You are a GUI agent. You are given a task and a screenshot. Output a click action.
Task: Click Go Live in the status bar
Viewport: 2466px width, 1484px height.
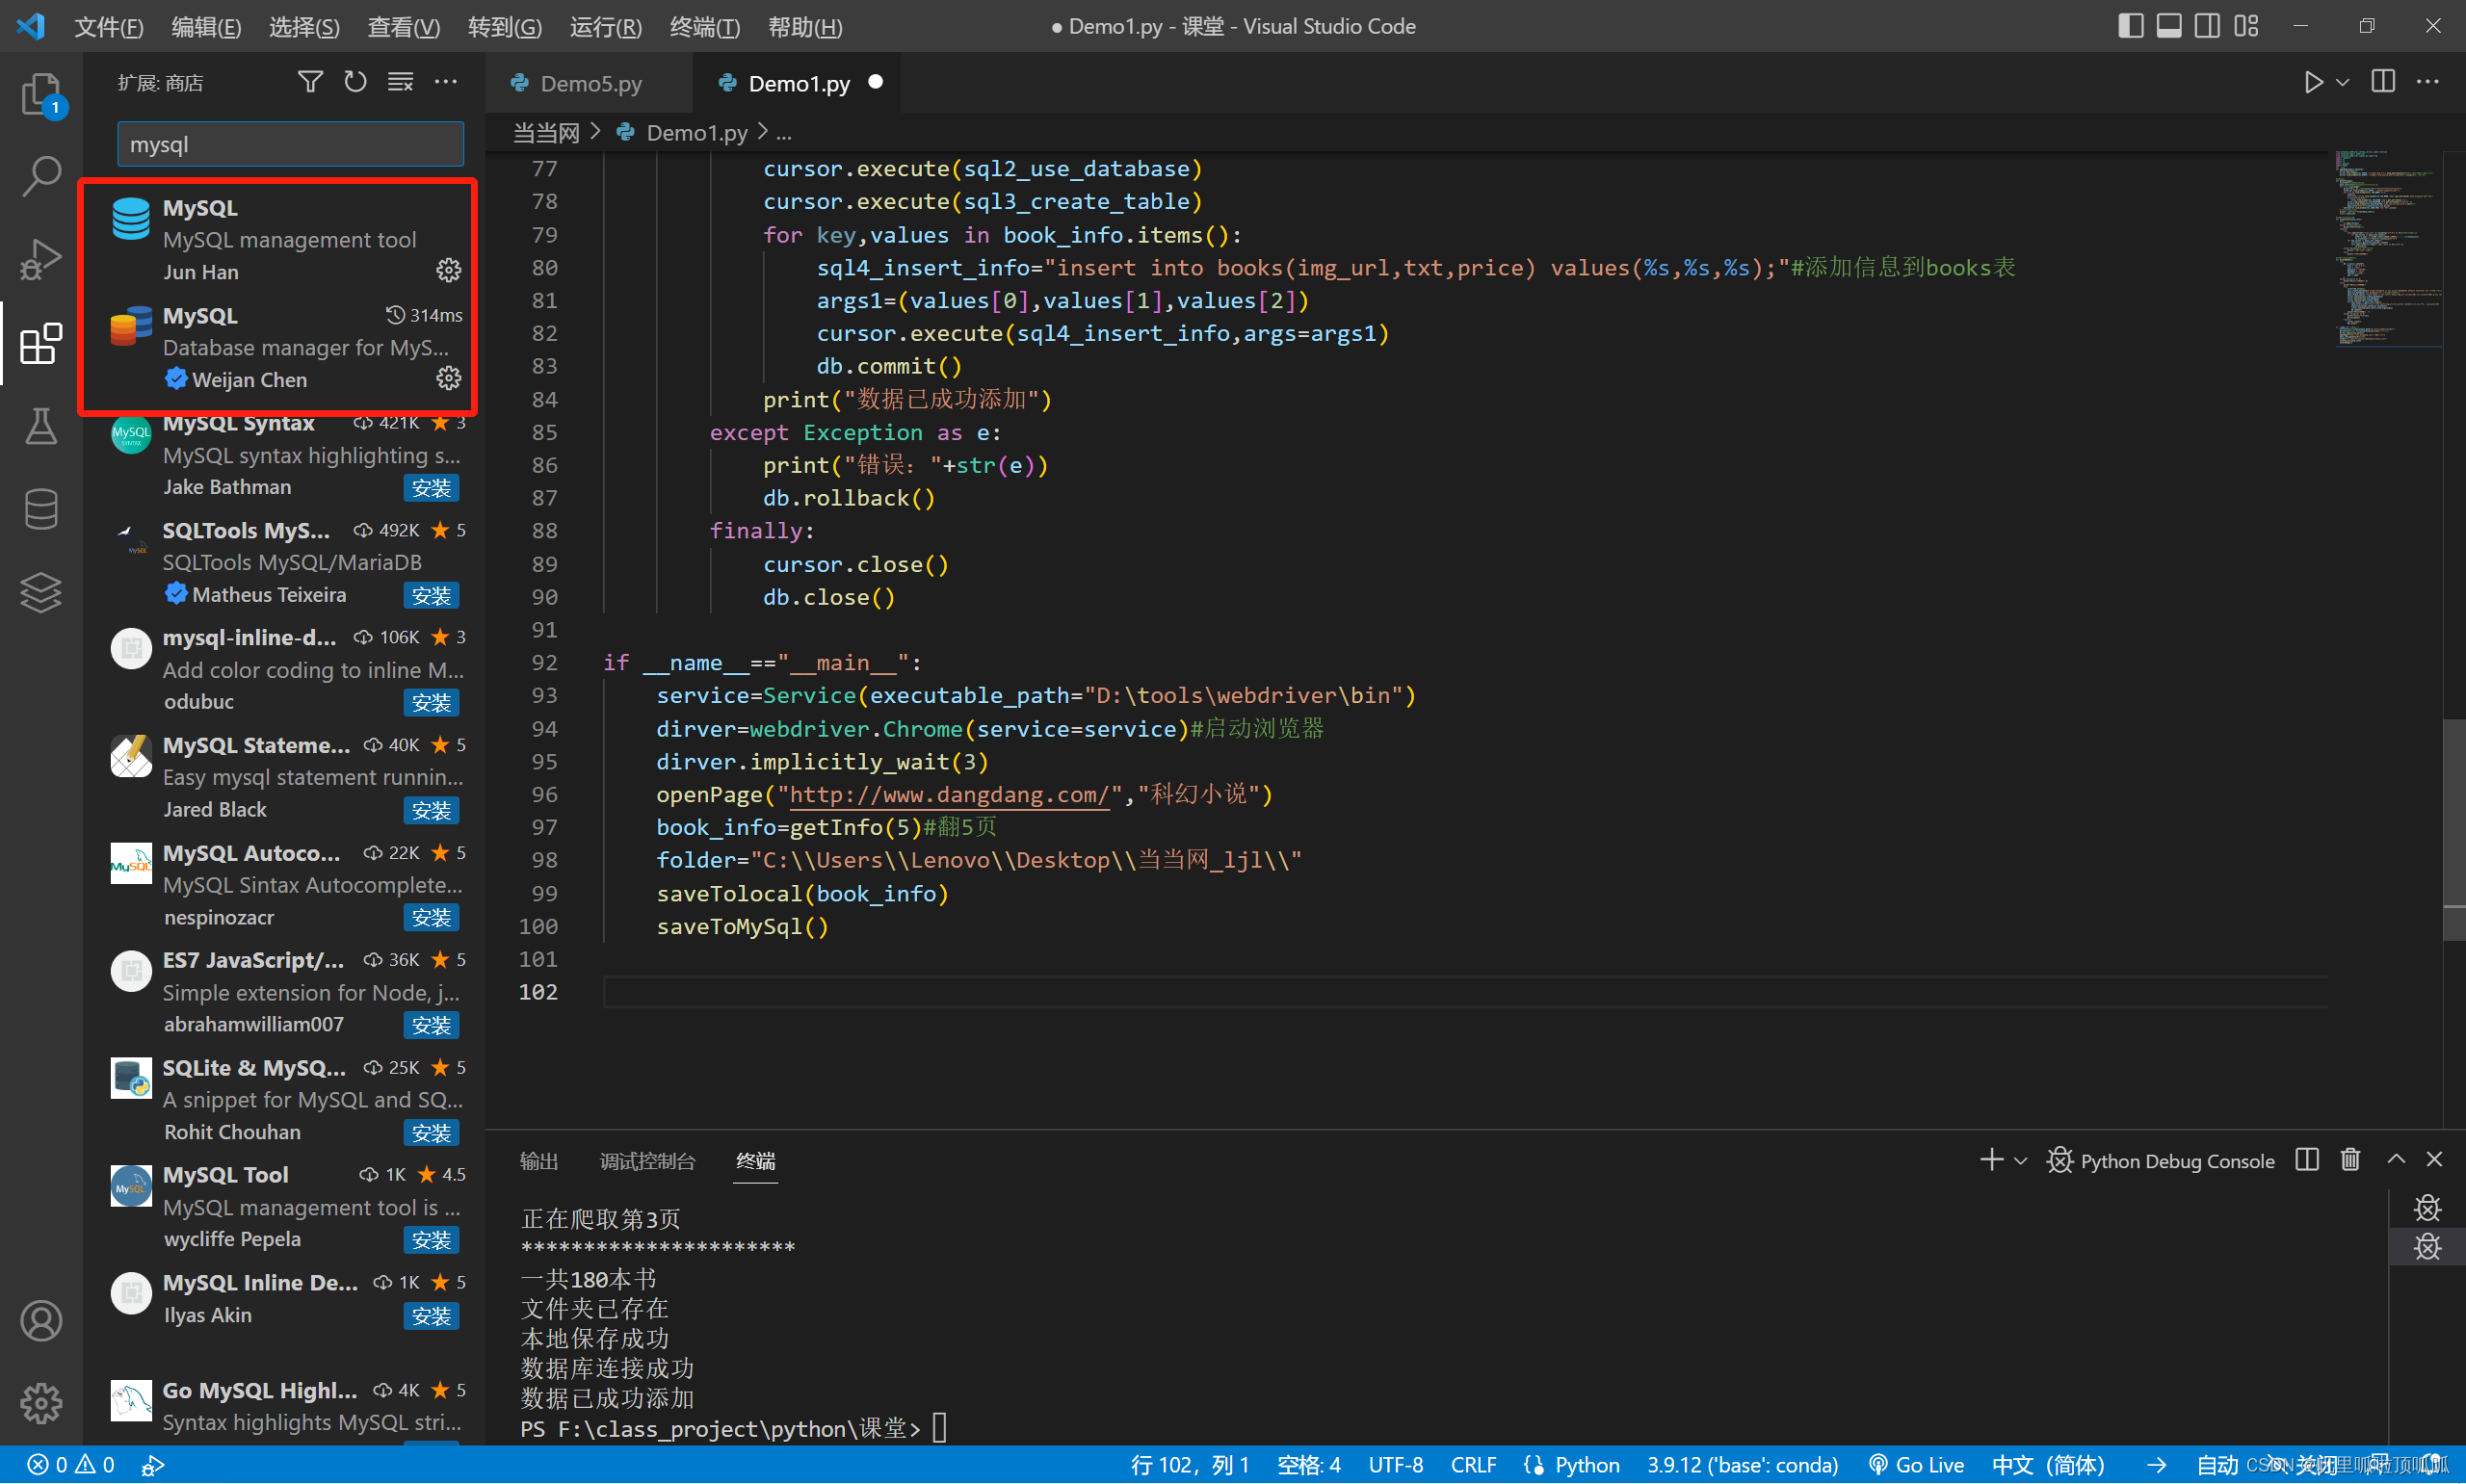pos(1916,1465)
